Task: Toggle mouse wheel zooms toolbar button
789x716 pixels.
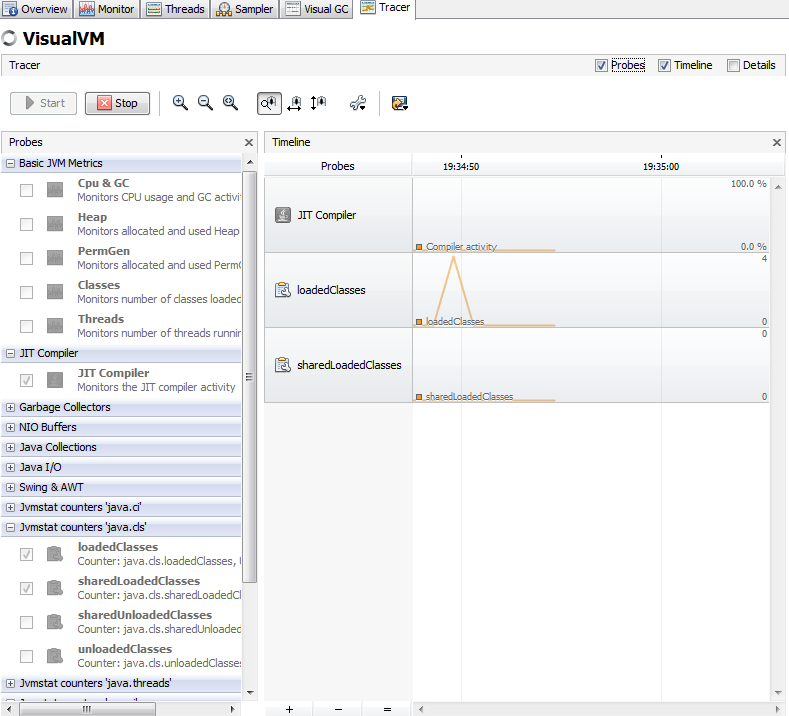Action: pos(269,103)
